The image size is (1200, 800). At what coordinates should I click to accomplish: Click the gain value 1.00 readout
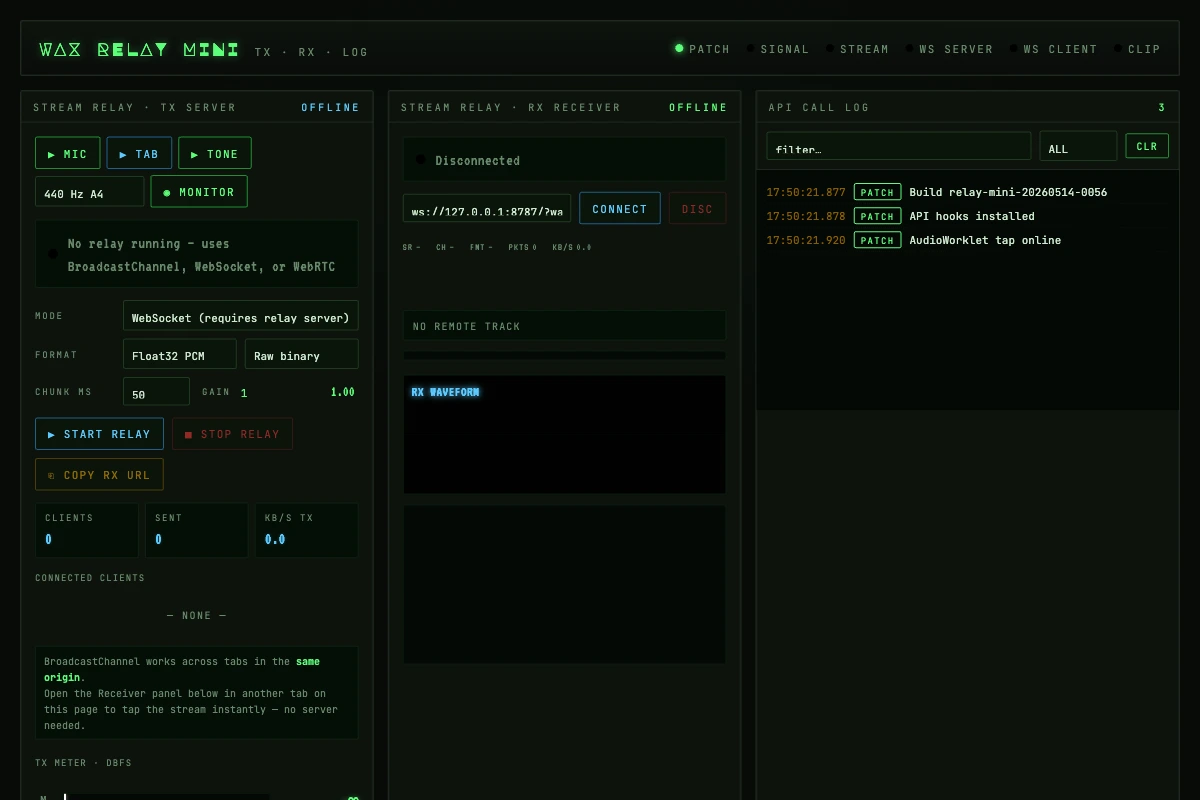point(343,392)
